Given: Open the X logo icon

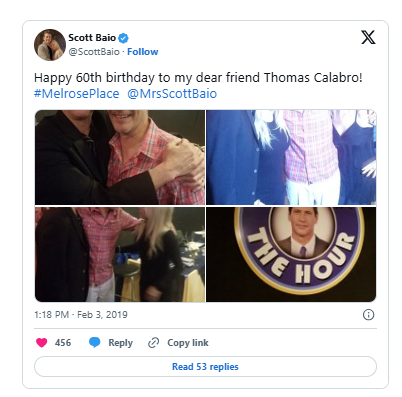Looking at the screenshot, I should click(x=368, y=37).
